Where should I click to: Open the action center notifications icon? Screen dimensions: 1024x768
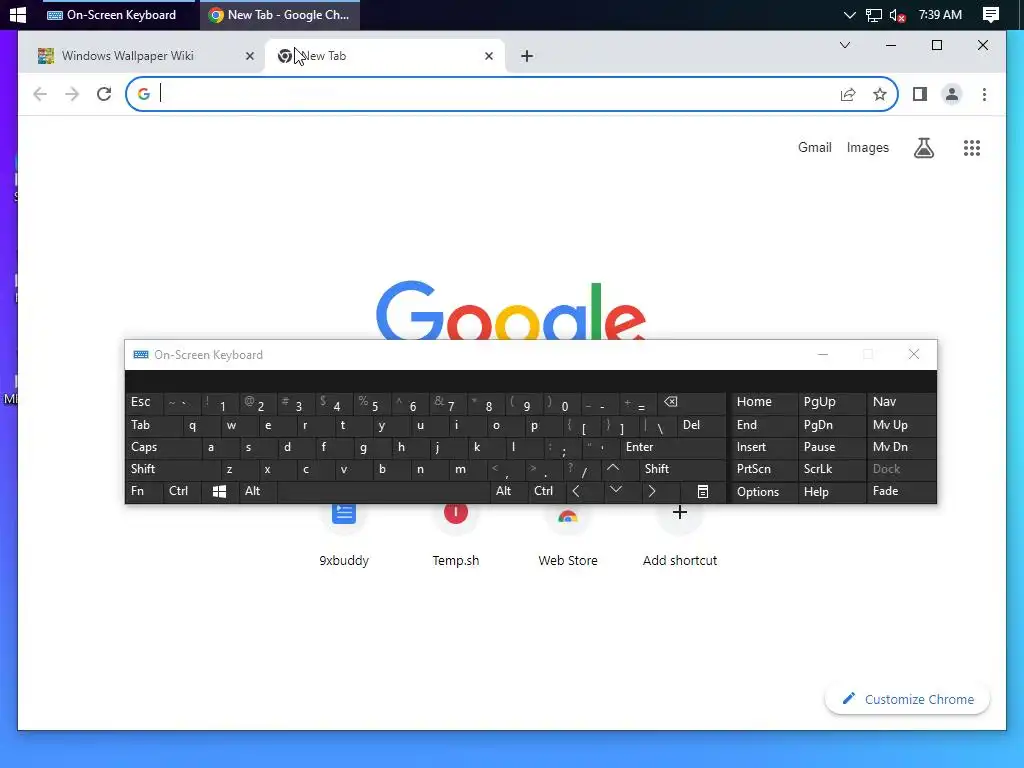click(x=991, y=14)
